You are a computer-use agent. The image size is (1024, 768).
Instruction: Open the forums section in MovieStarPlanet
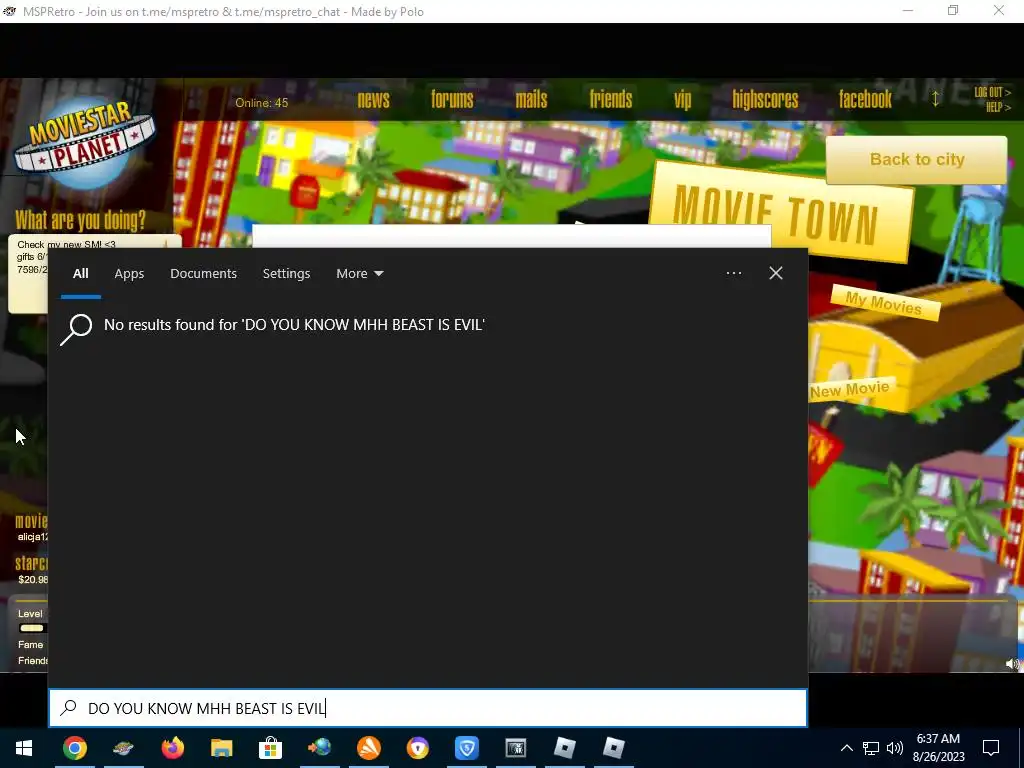[452, 99]
